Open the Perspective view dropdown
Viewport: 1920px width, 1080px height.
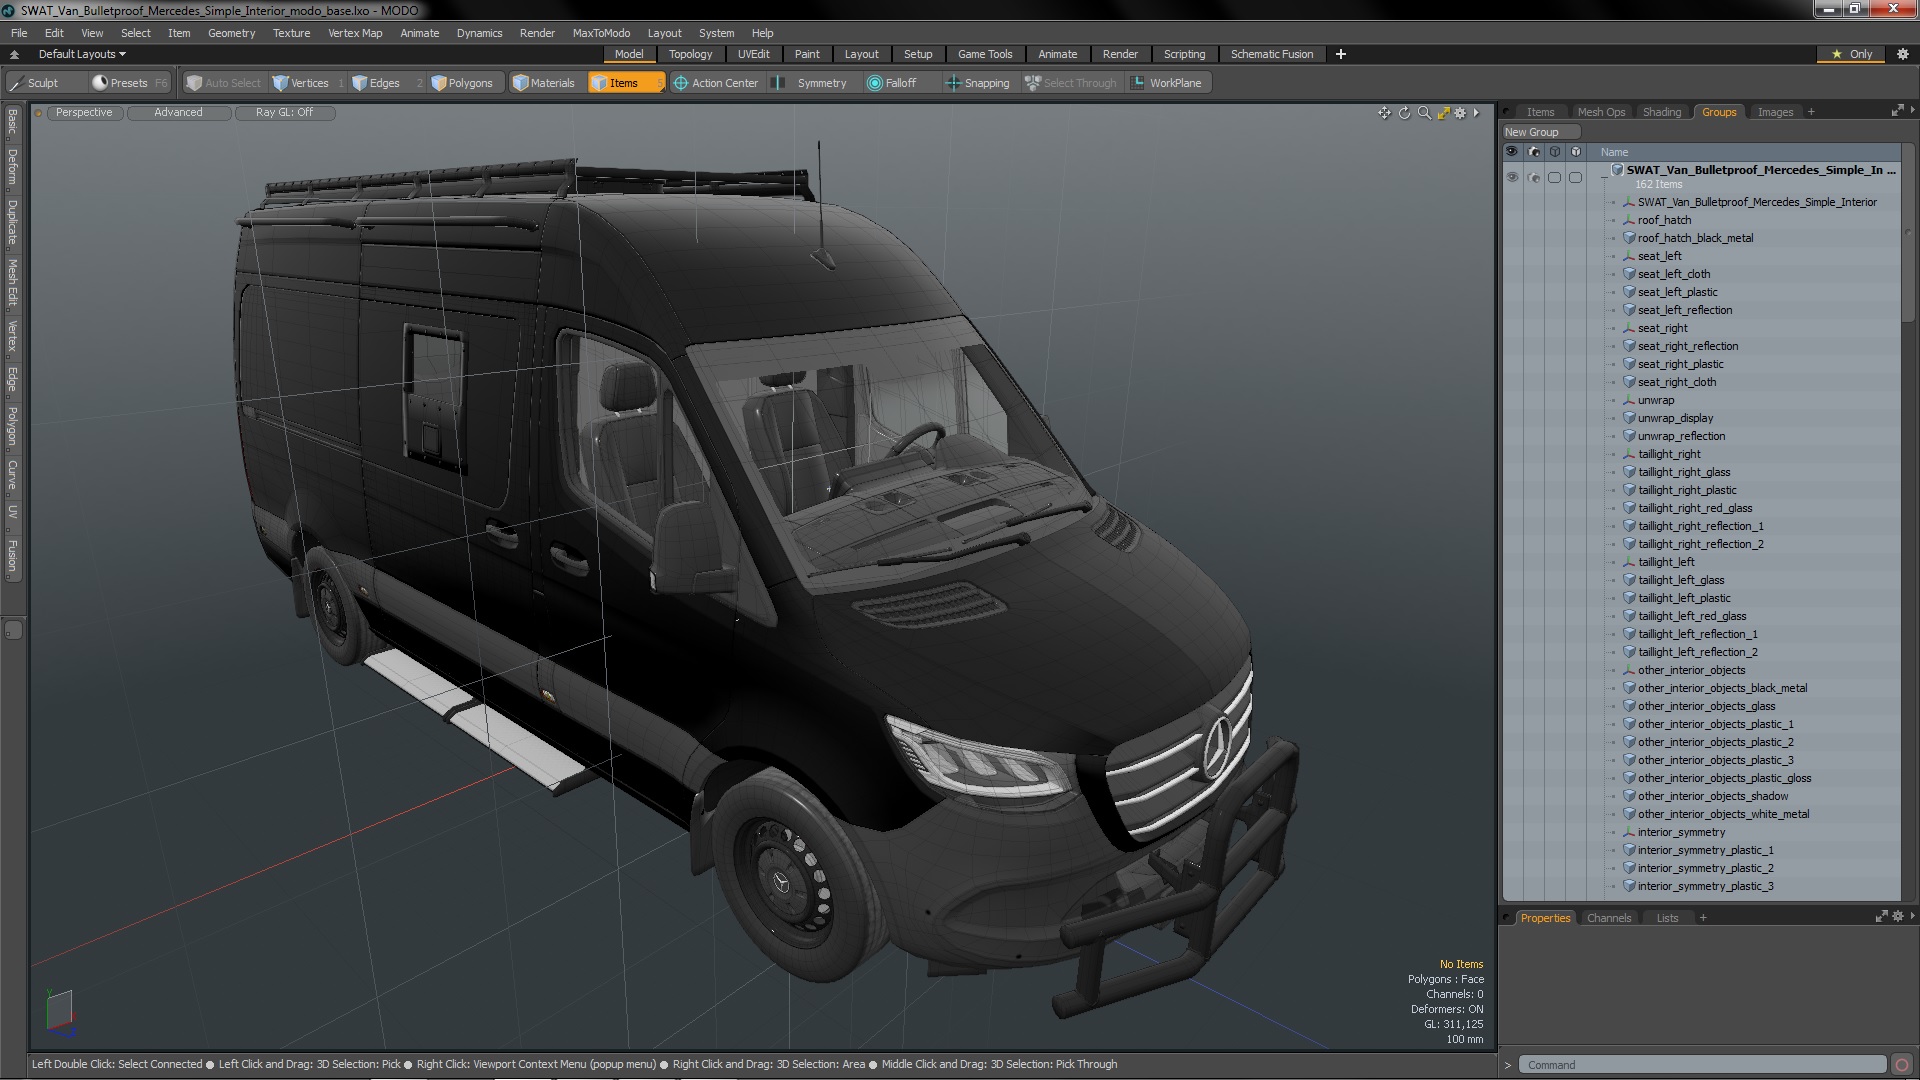click(84, 112)
